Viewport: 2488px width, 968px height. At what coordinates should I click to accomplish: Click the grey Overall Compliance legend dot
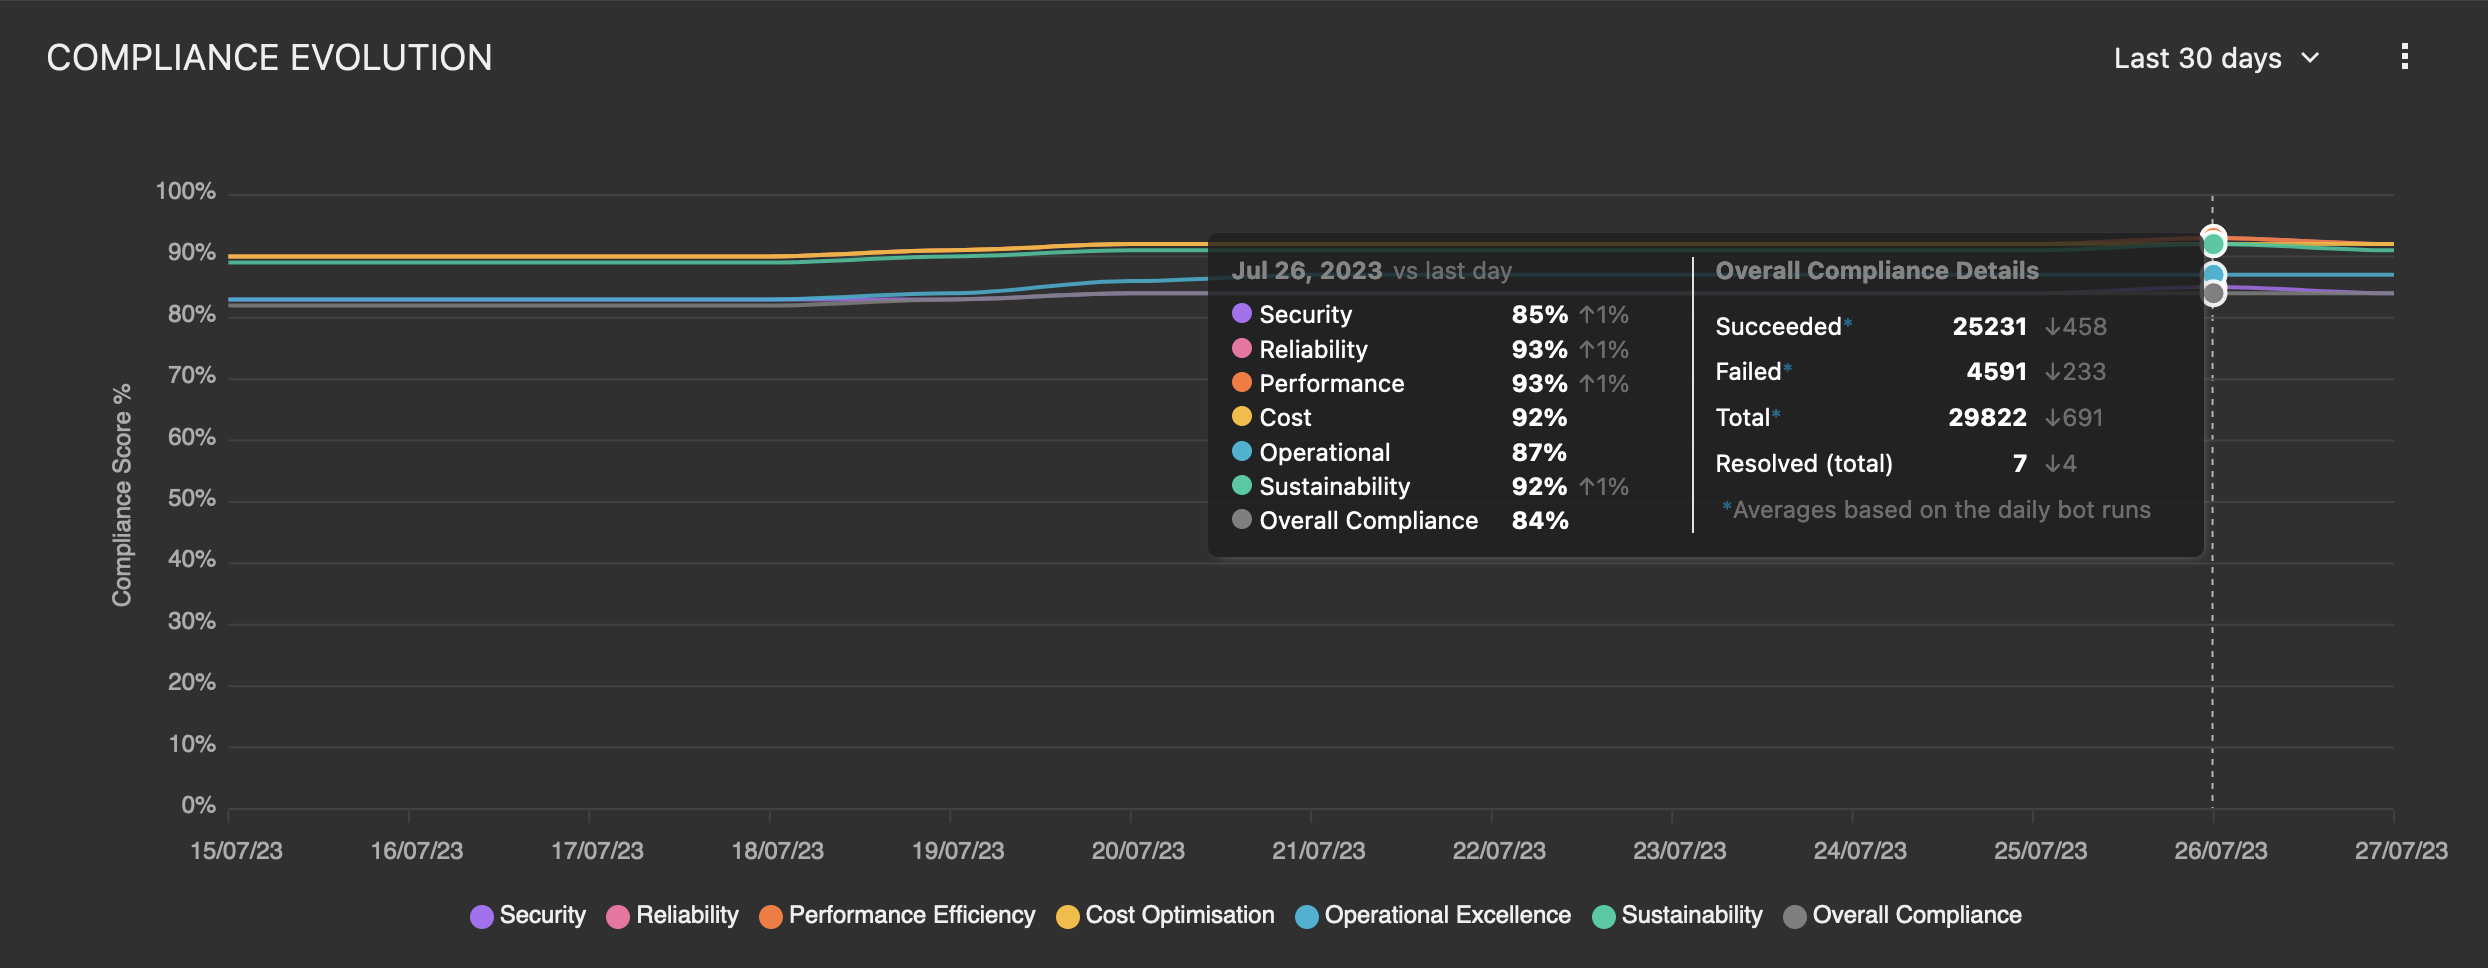(1795, 916)
